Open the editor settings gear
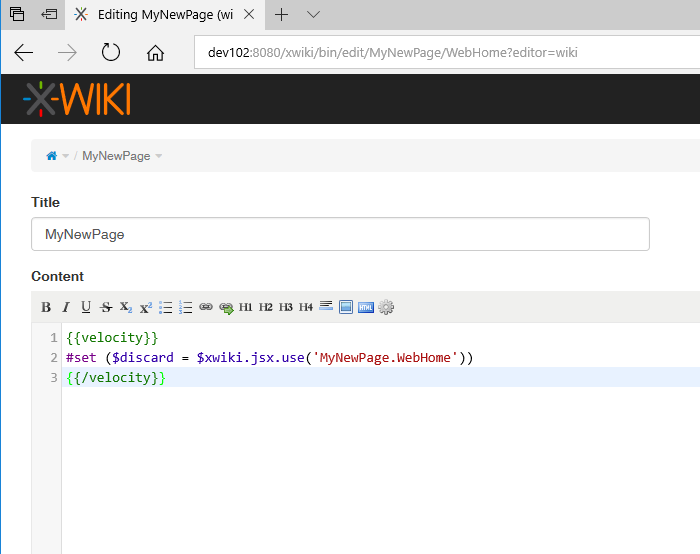The image size is (700, 554). (x=386, y=307)
